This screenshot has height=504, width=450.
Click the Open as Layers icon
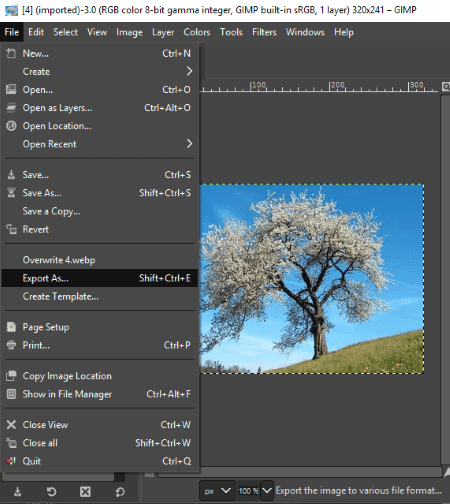[x=11, y=108]
